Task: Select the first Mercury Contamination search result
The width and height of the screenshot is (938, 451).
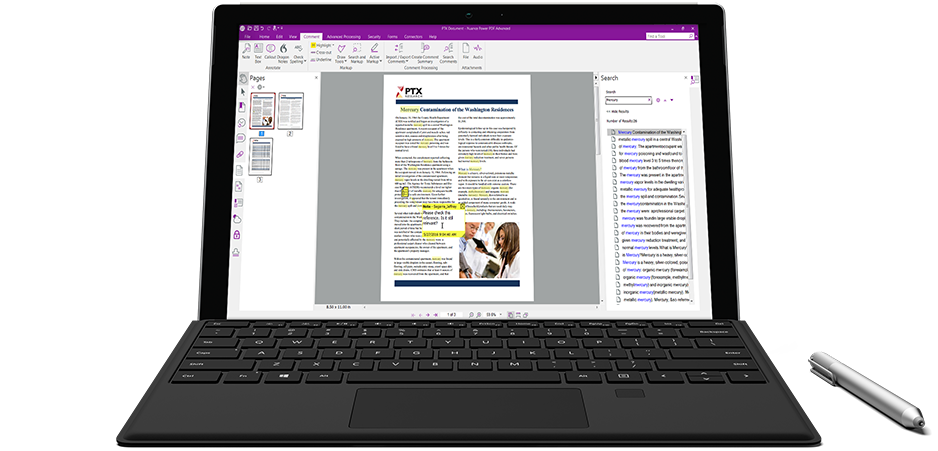Action: pyautogui.click(x=649, y=131)
